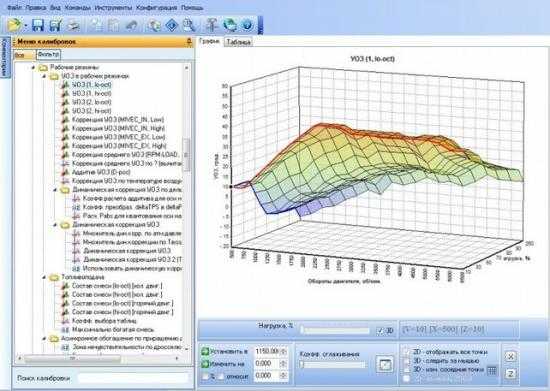This screenshot has height=391, width=550.
Task: Open the Команды menu
Action: coord(78,7)
